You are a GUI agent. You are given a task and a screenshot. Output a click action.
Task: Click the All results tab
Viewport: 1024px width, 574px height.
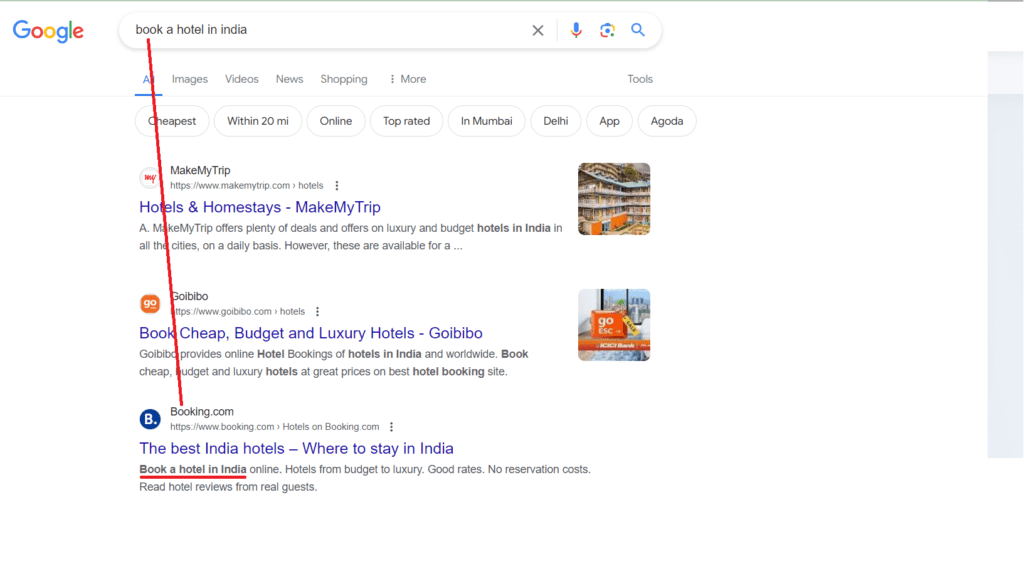(148, 80)
